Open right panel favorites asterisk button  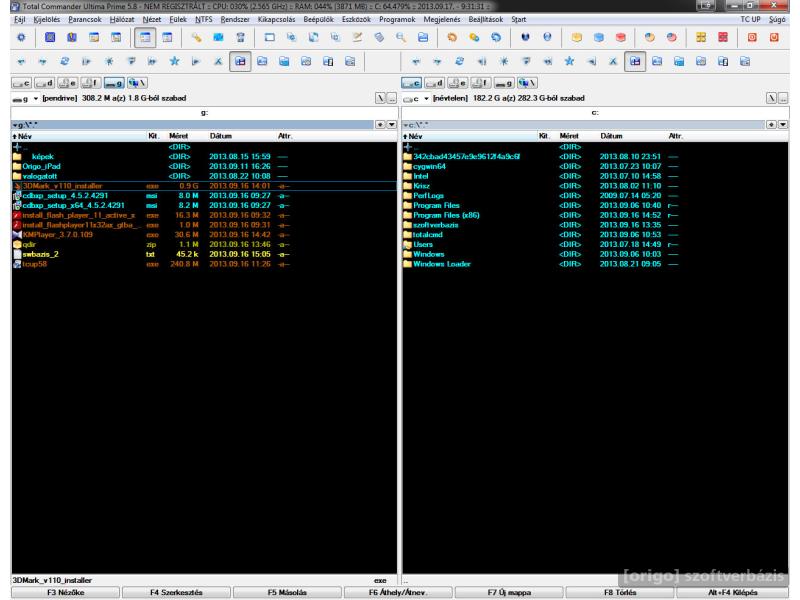(771, 124)
